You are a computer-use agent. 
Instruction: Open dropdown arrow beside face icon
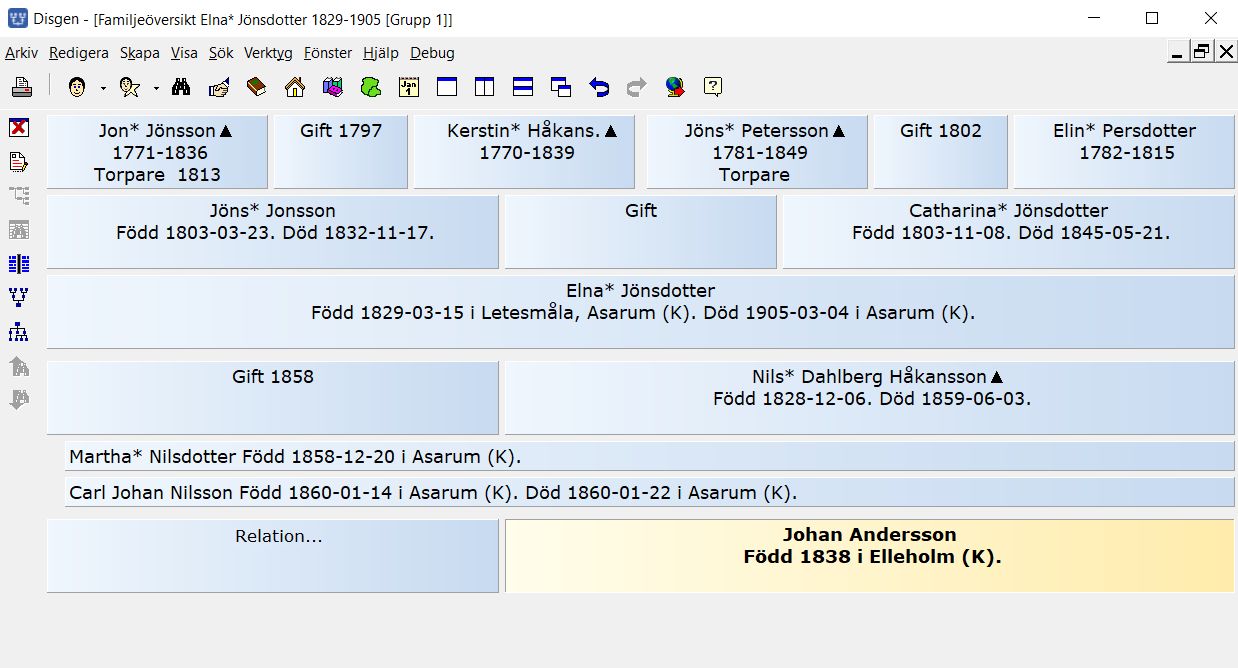[102, 88]
